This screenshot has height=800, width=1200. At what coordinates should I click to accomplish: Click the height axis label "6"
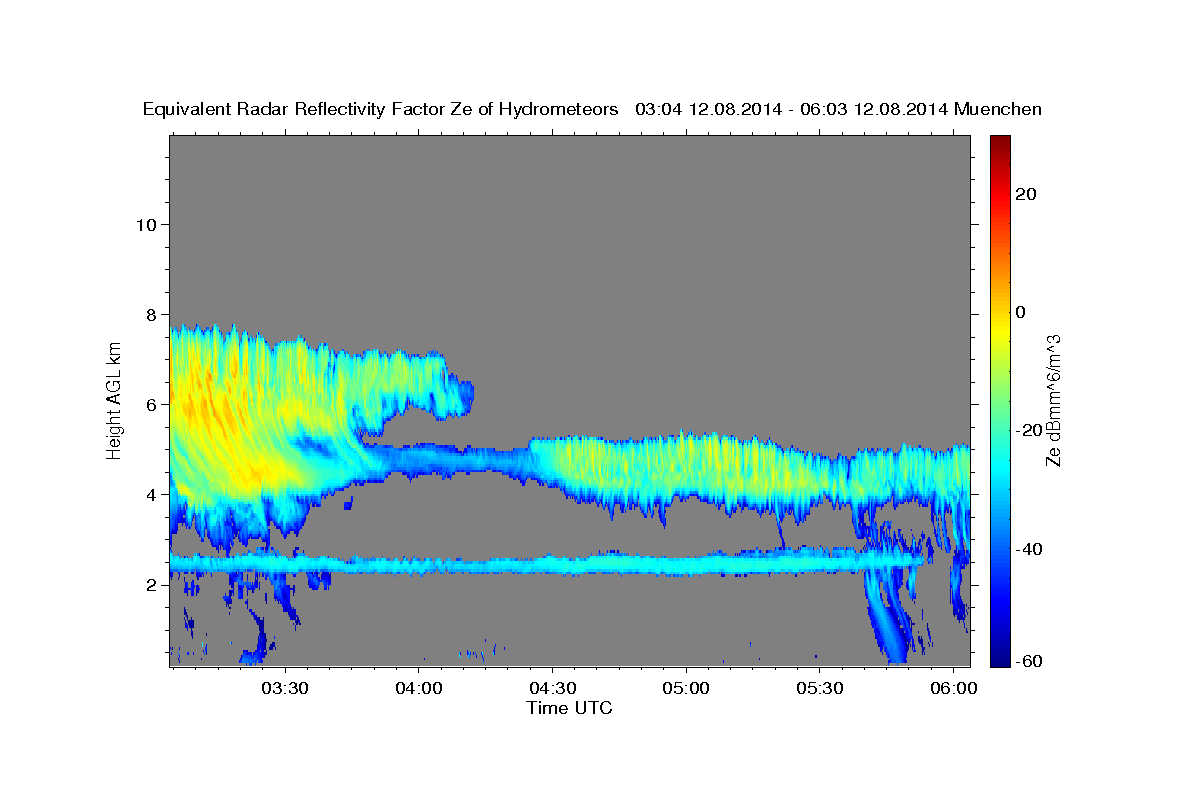coord(152,404)
